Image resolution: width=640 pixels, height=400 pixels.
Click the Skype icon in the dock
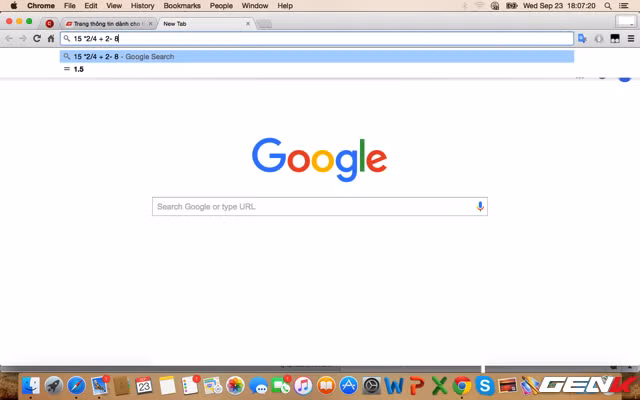tap(485, 385)
